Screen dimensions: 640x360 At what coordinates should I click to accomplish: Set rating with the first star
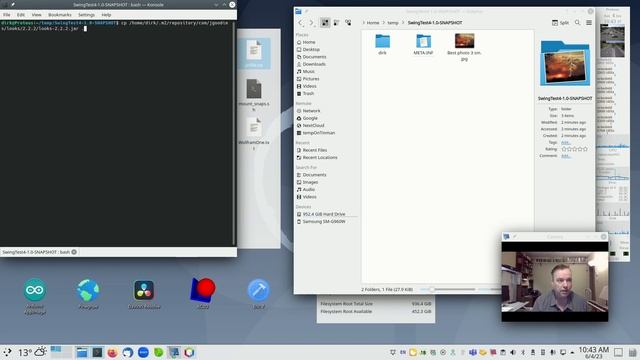[x=564, y=149]
